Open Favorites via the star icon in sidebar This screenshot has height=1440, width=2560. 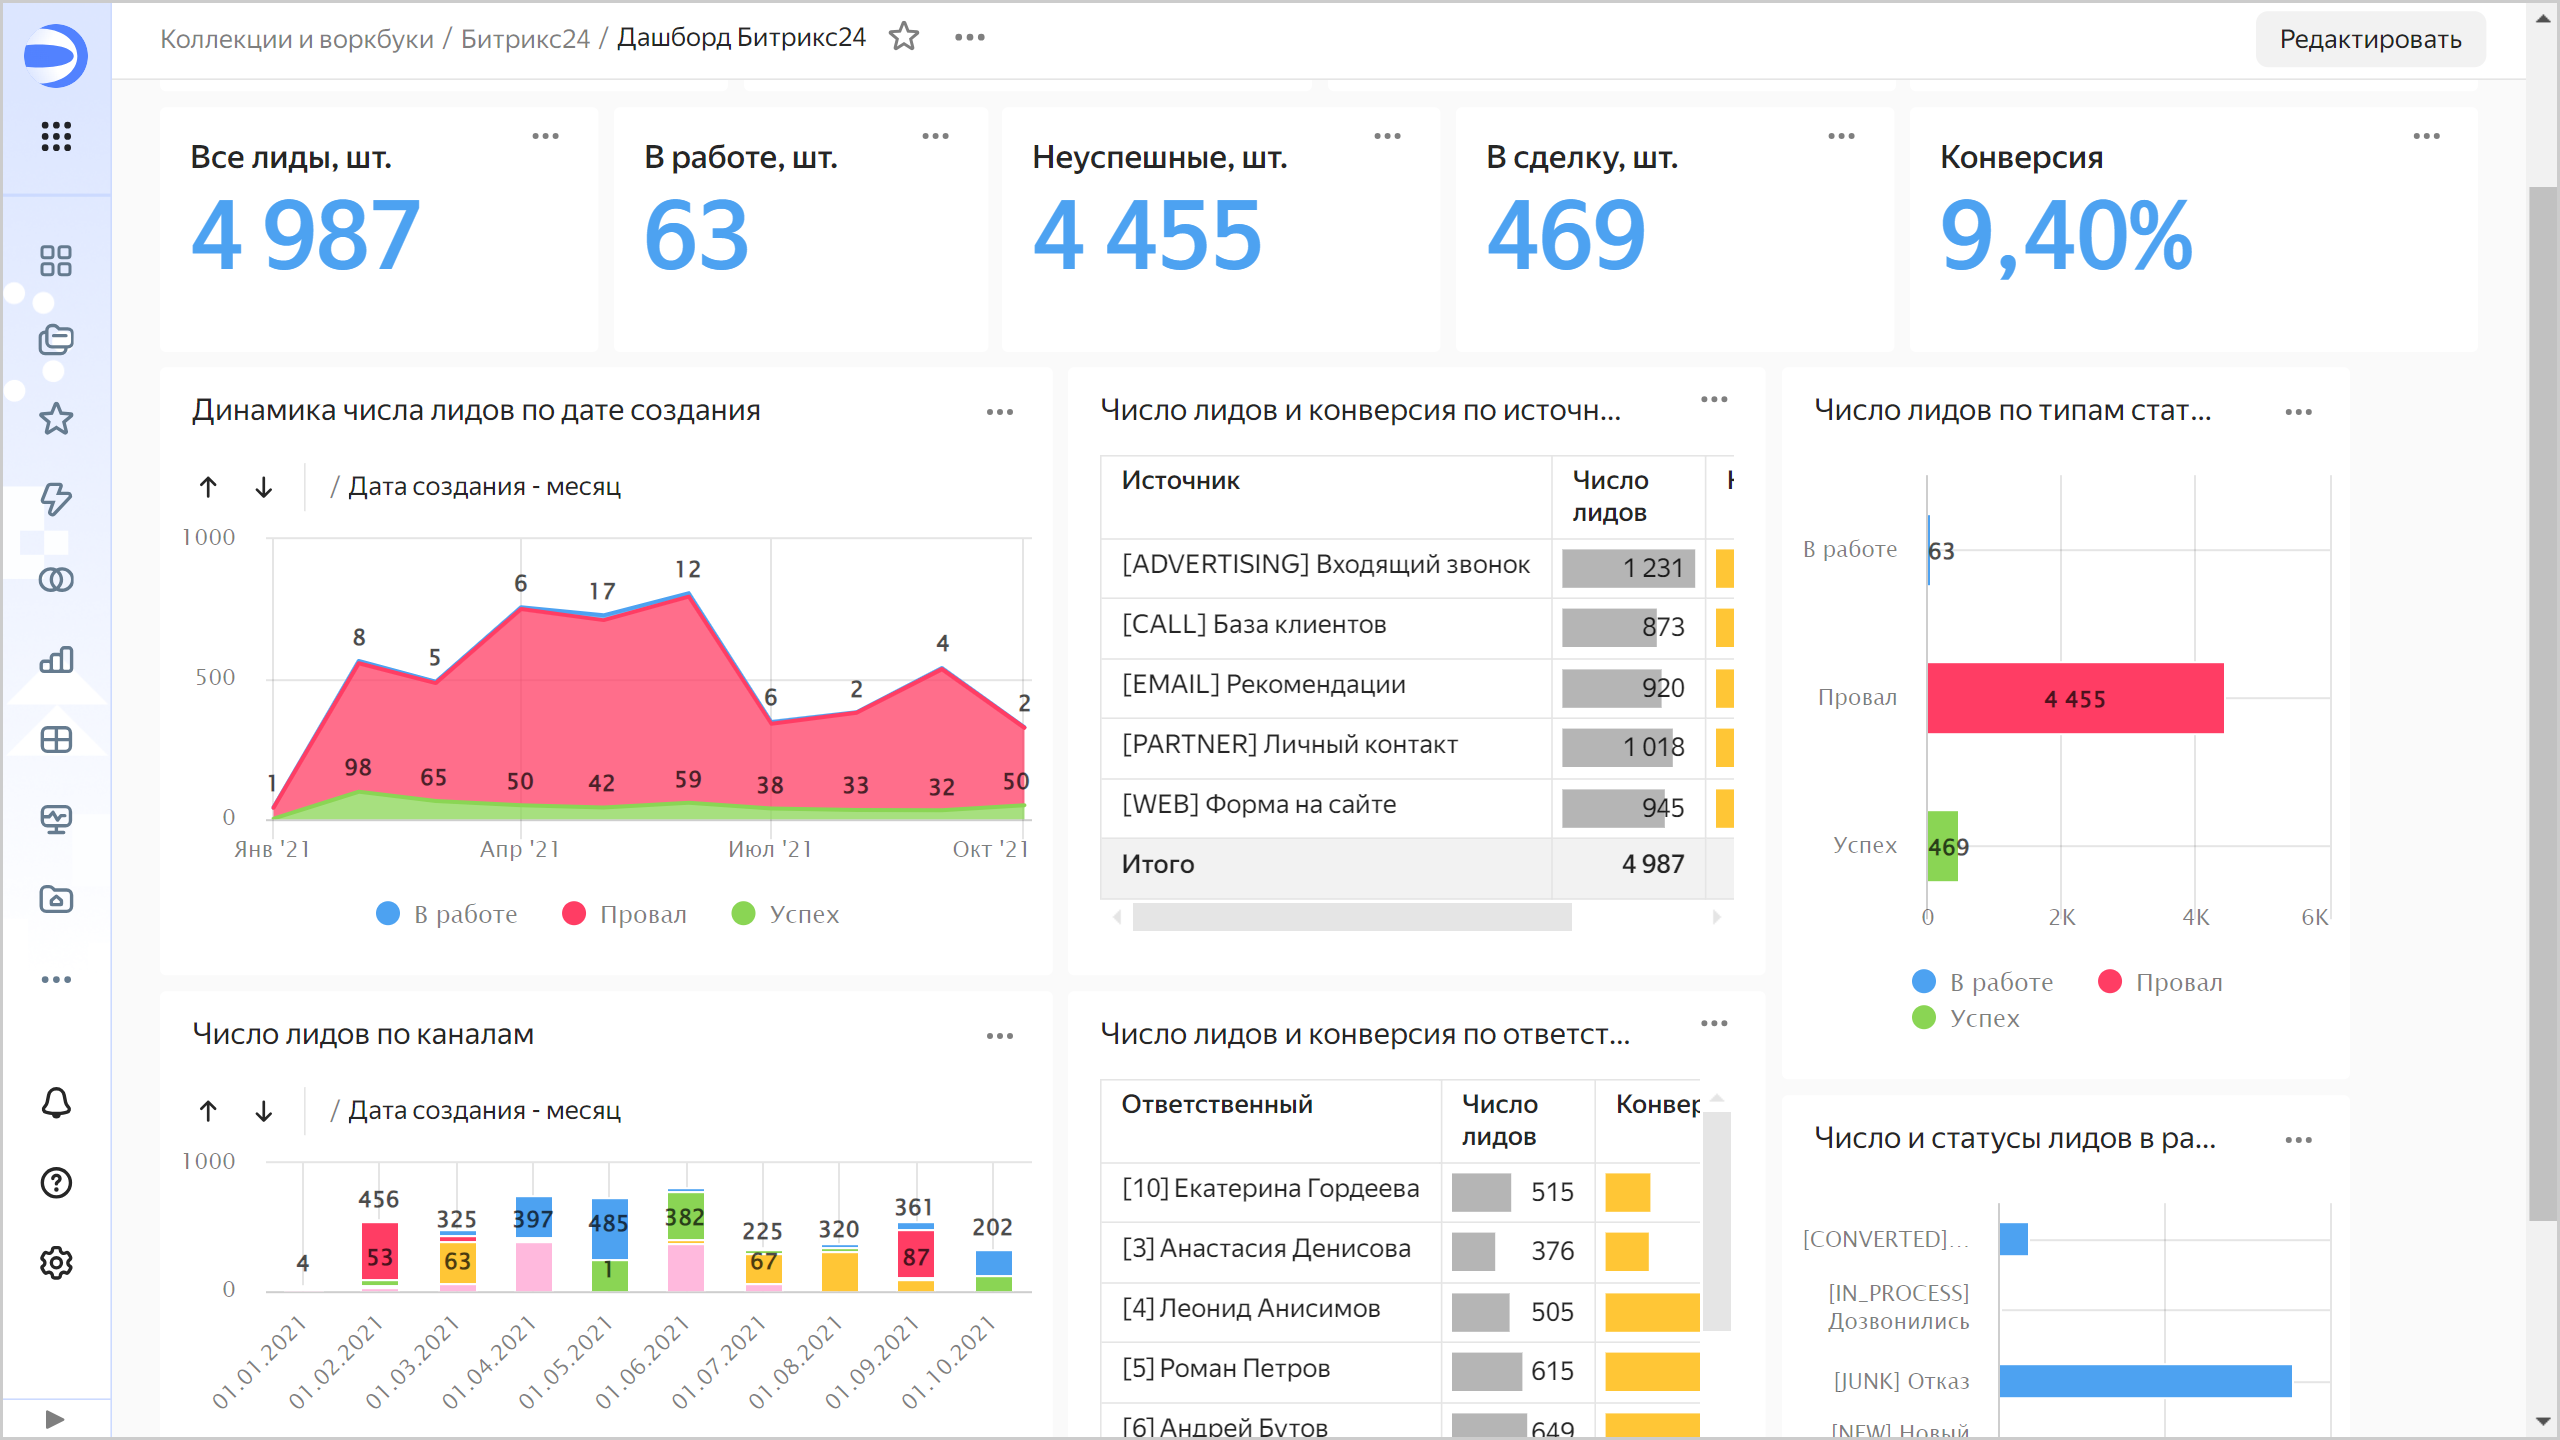pos(56,418)
